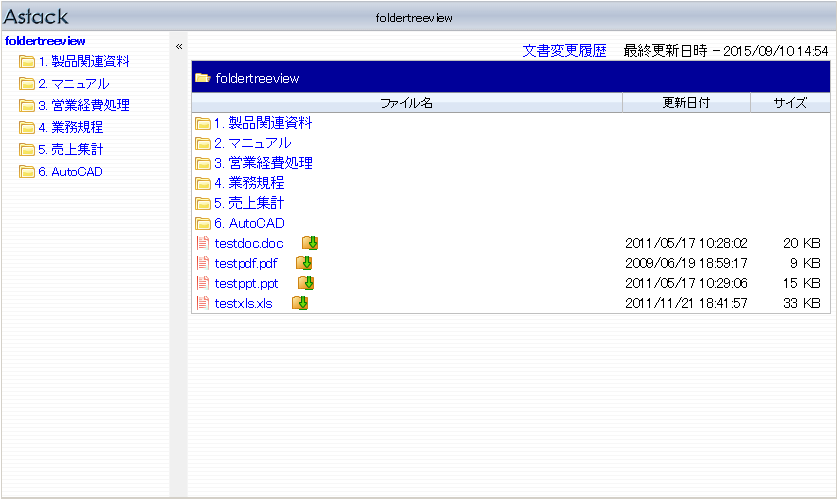Open folder link 3. 営業経費処理 in file list
The height and width of the screenshot is (500, 838).
pyautogui.click(x=263, y=163)
